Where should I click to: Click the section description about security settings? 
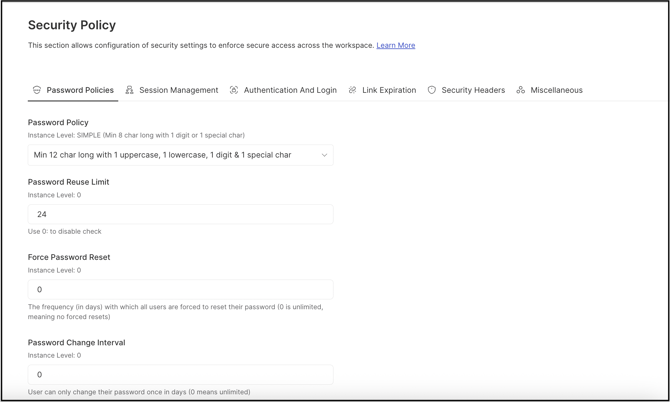click(x=201, y=45)
